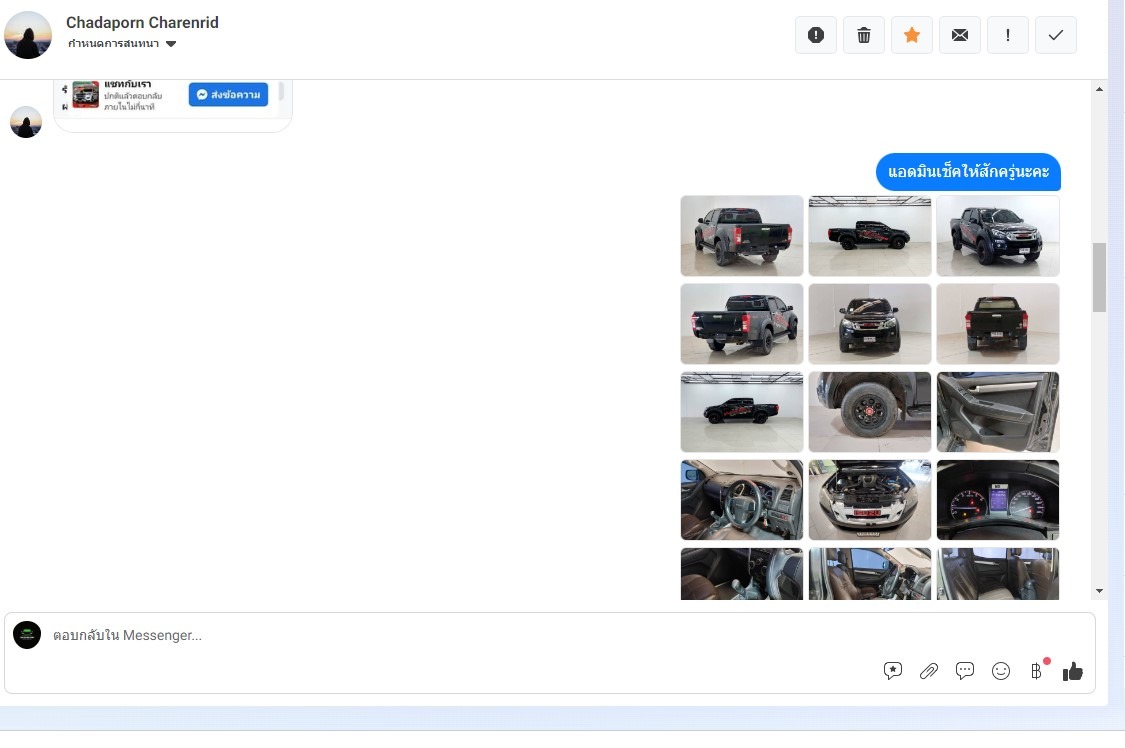This screenshot has width=1125, height=748.
Task: Click the Chadaporn Charenrid name heading
Action: point(142,22)
